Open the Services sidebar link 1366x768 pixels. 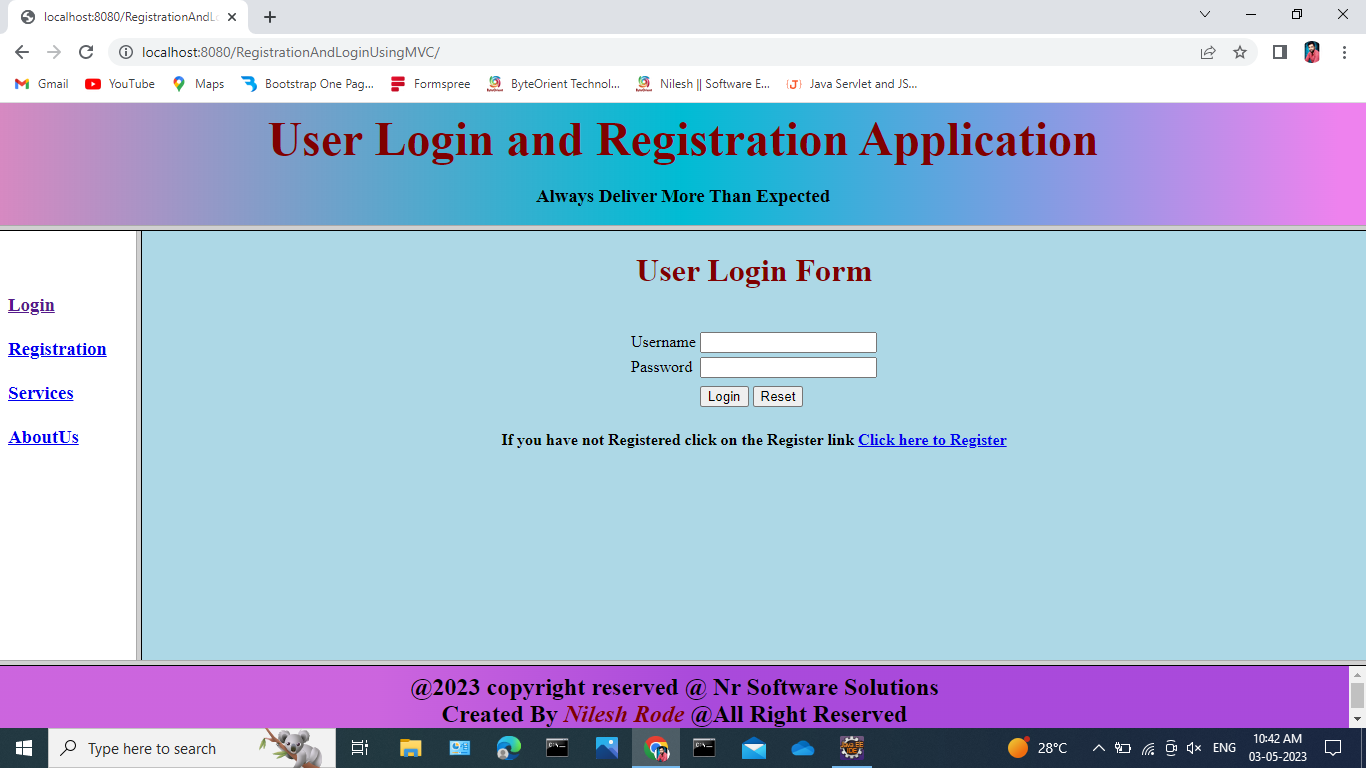41,393
